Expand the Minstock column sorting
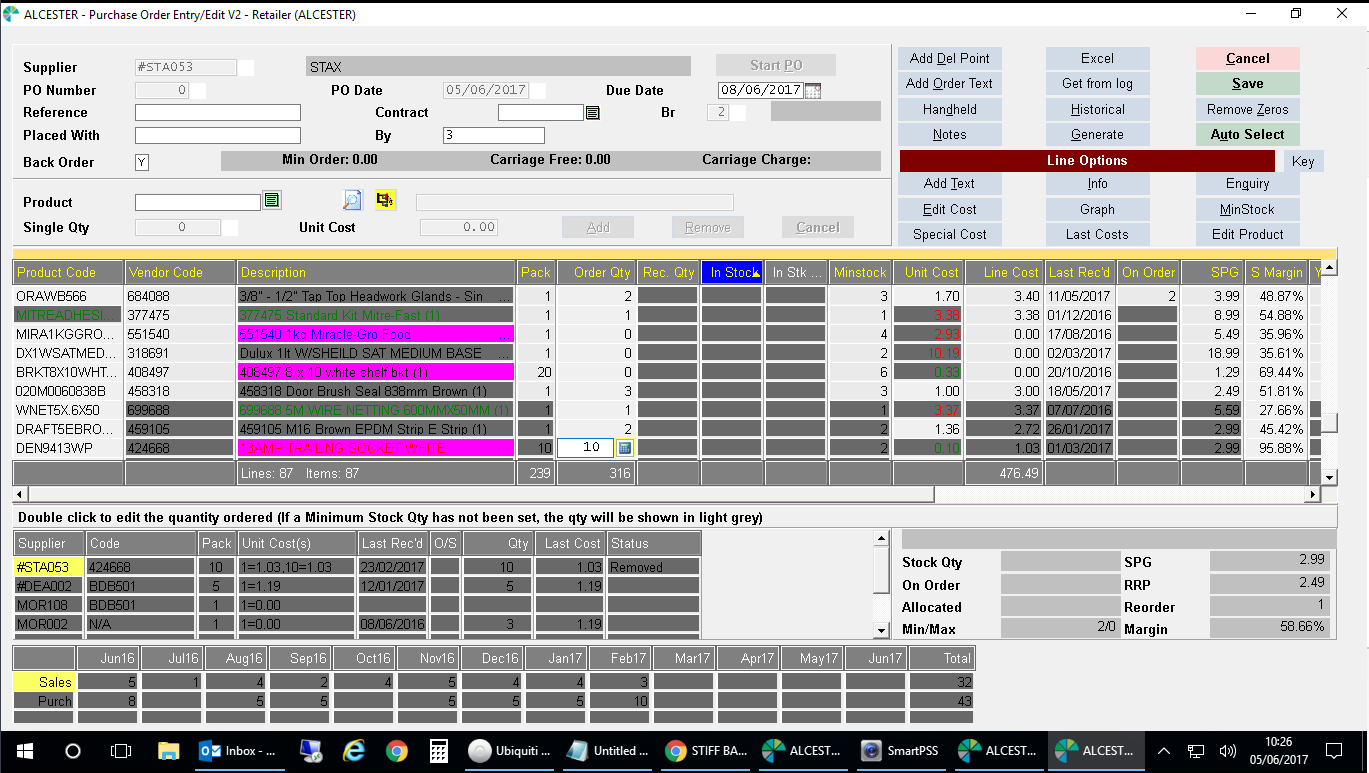1369x773 pixels. (860, 271)
